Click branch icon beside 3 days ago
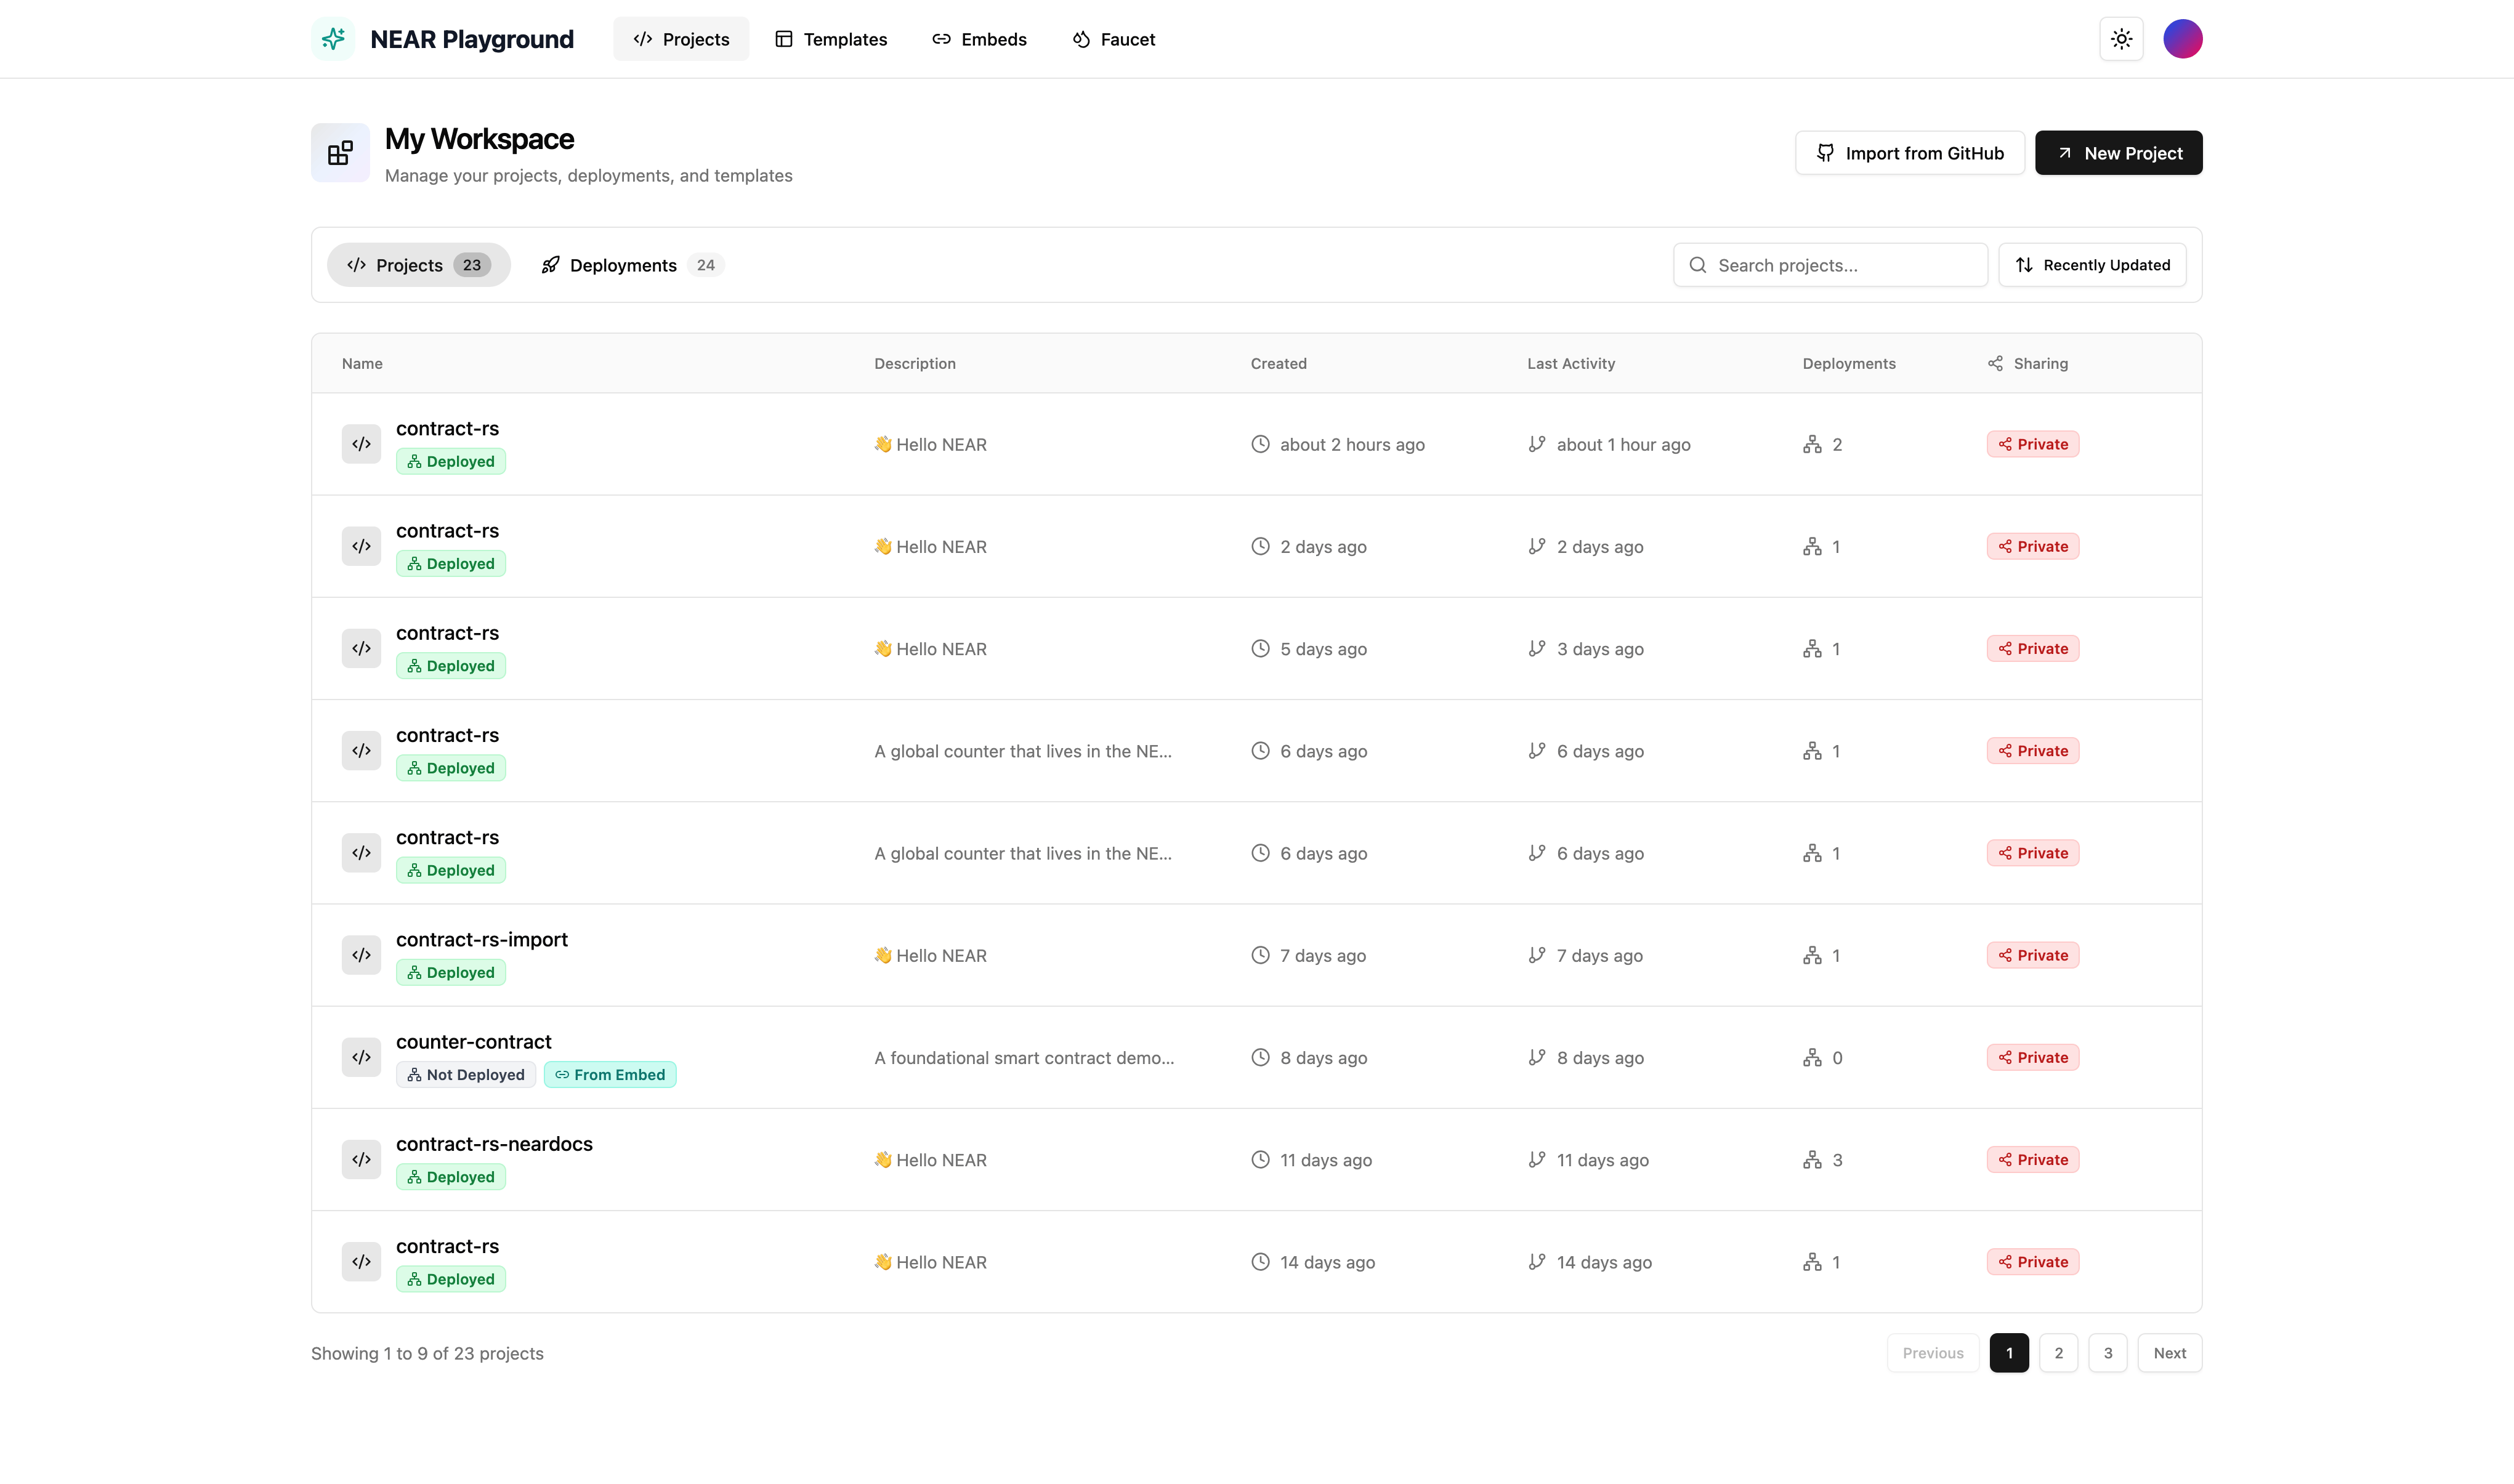2514x1484 pixels. point(1537,648)
